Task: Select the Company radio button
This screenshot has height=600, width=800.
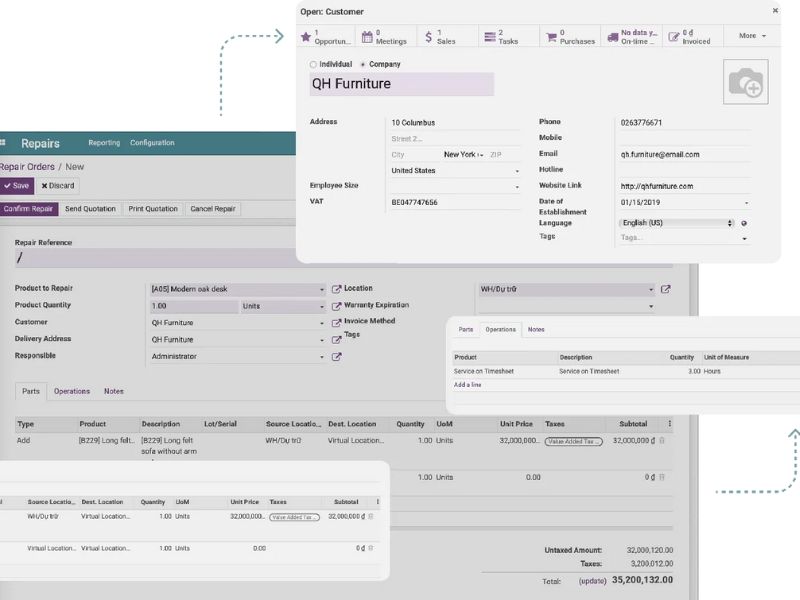Action: (x=362, y=64)
